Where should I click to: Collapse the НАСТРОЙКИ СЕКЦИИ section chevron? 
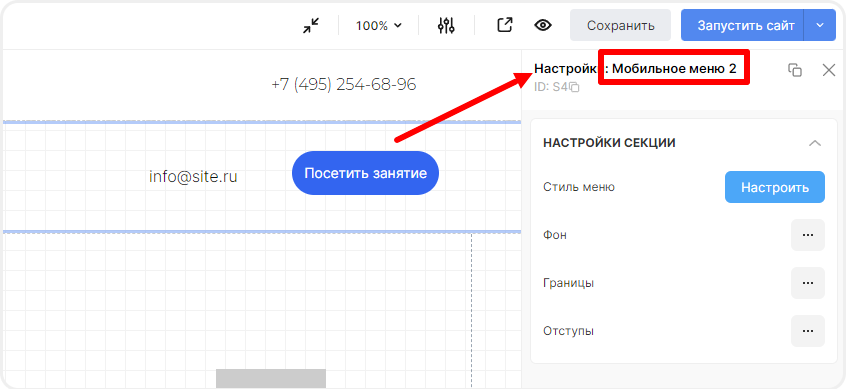(815, 144)
